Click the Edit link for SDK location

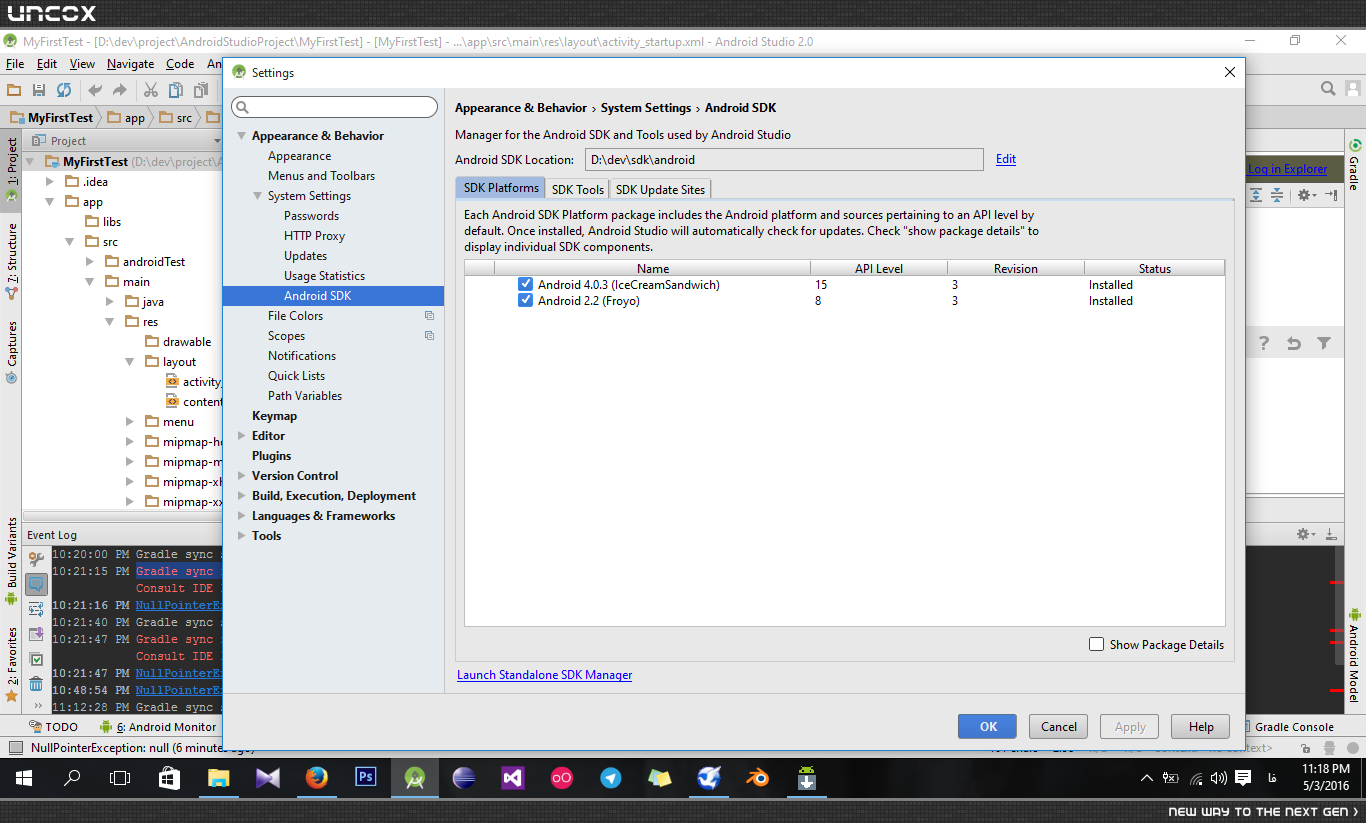pyautogui.click(x=1006, y=159)
